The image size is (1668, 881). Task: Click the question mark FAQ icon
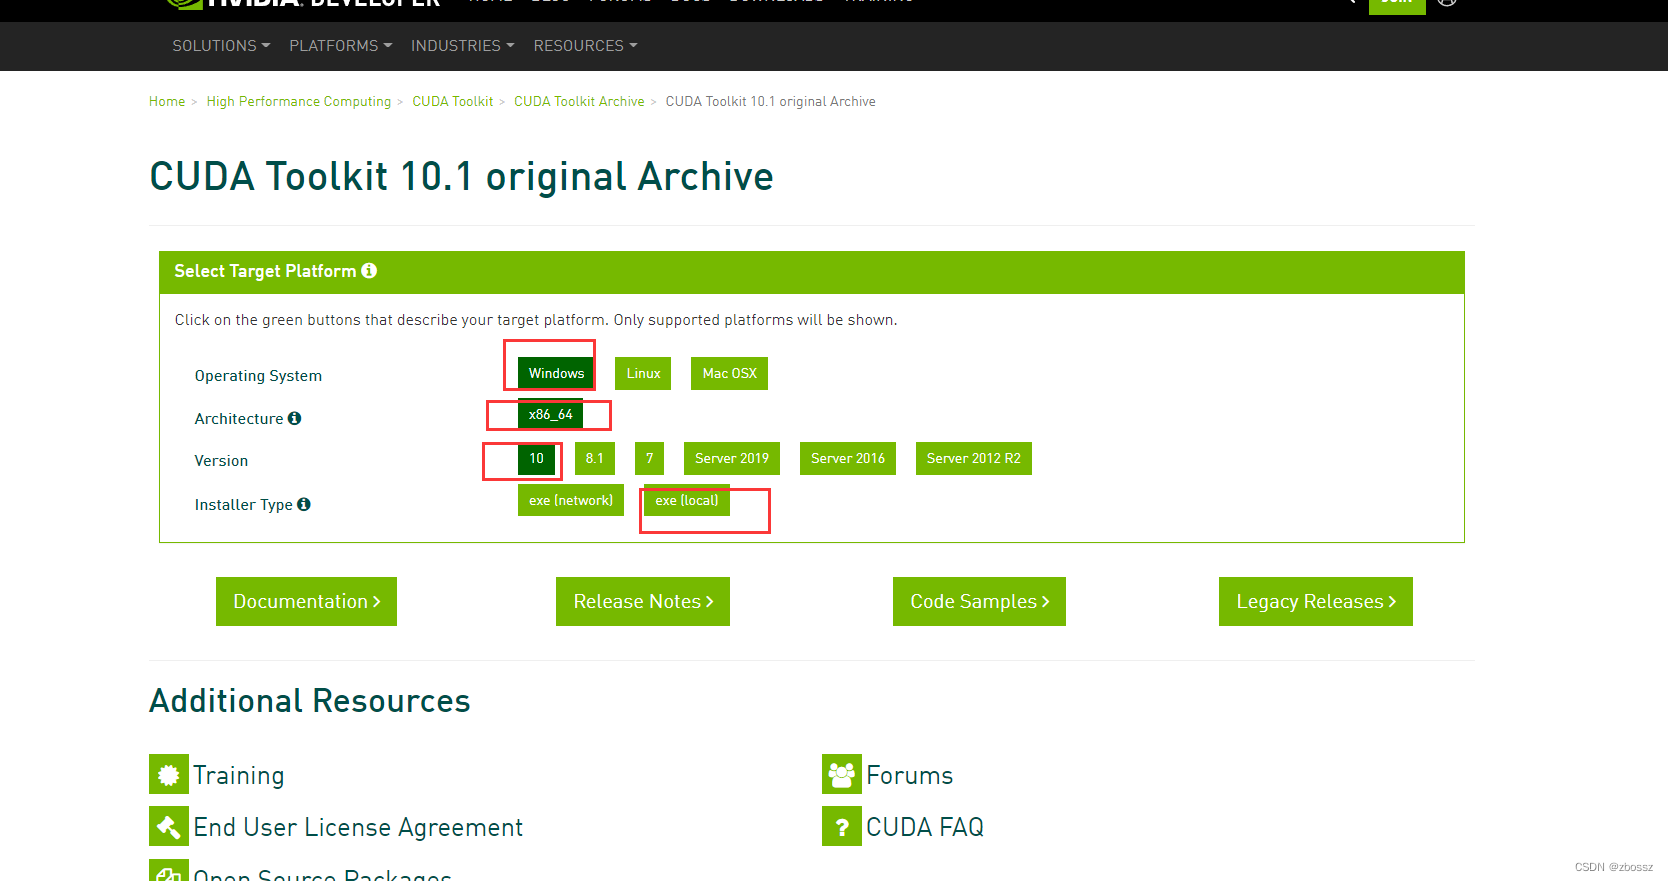pyautogui.click(x=842, y=826)
